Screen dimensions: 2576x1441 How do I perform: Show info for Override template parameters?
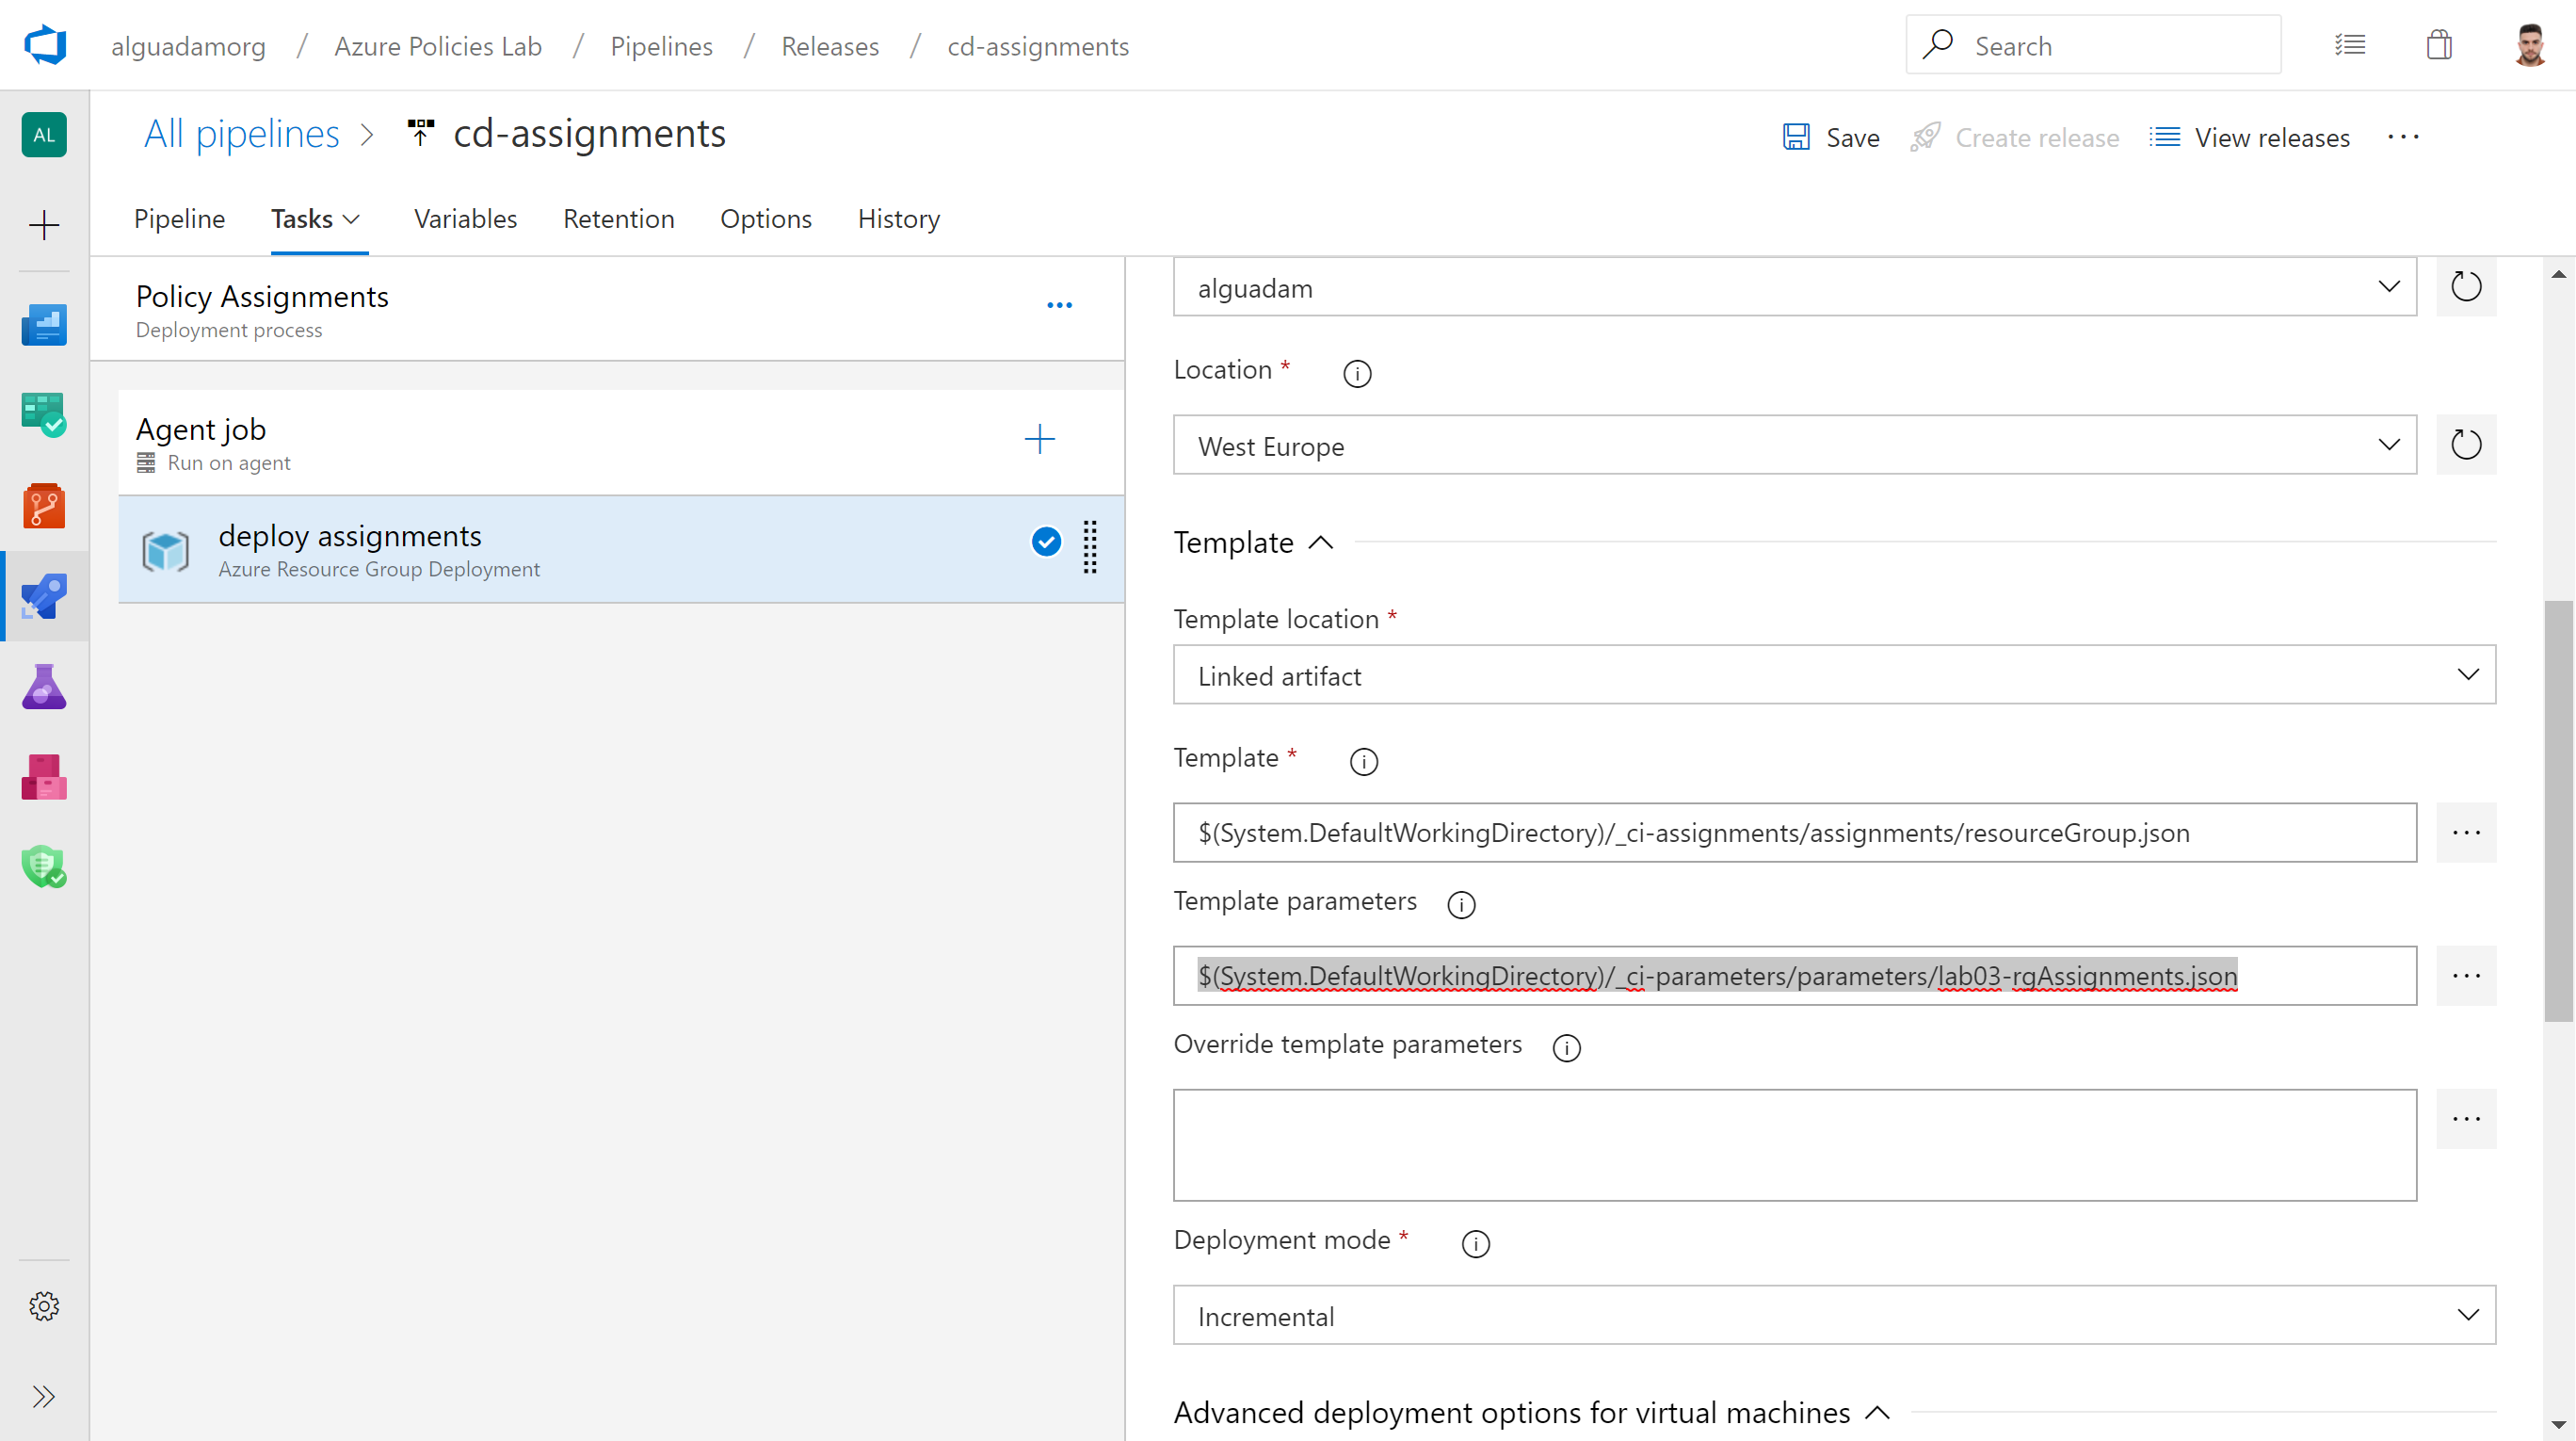click(1566, 1047)
